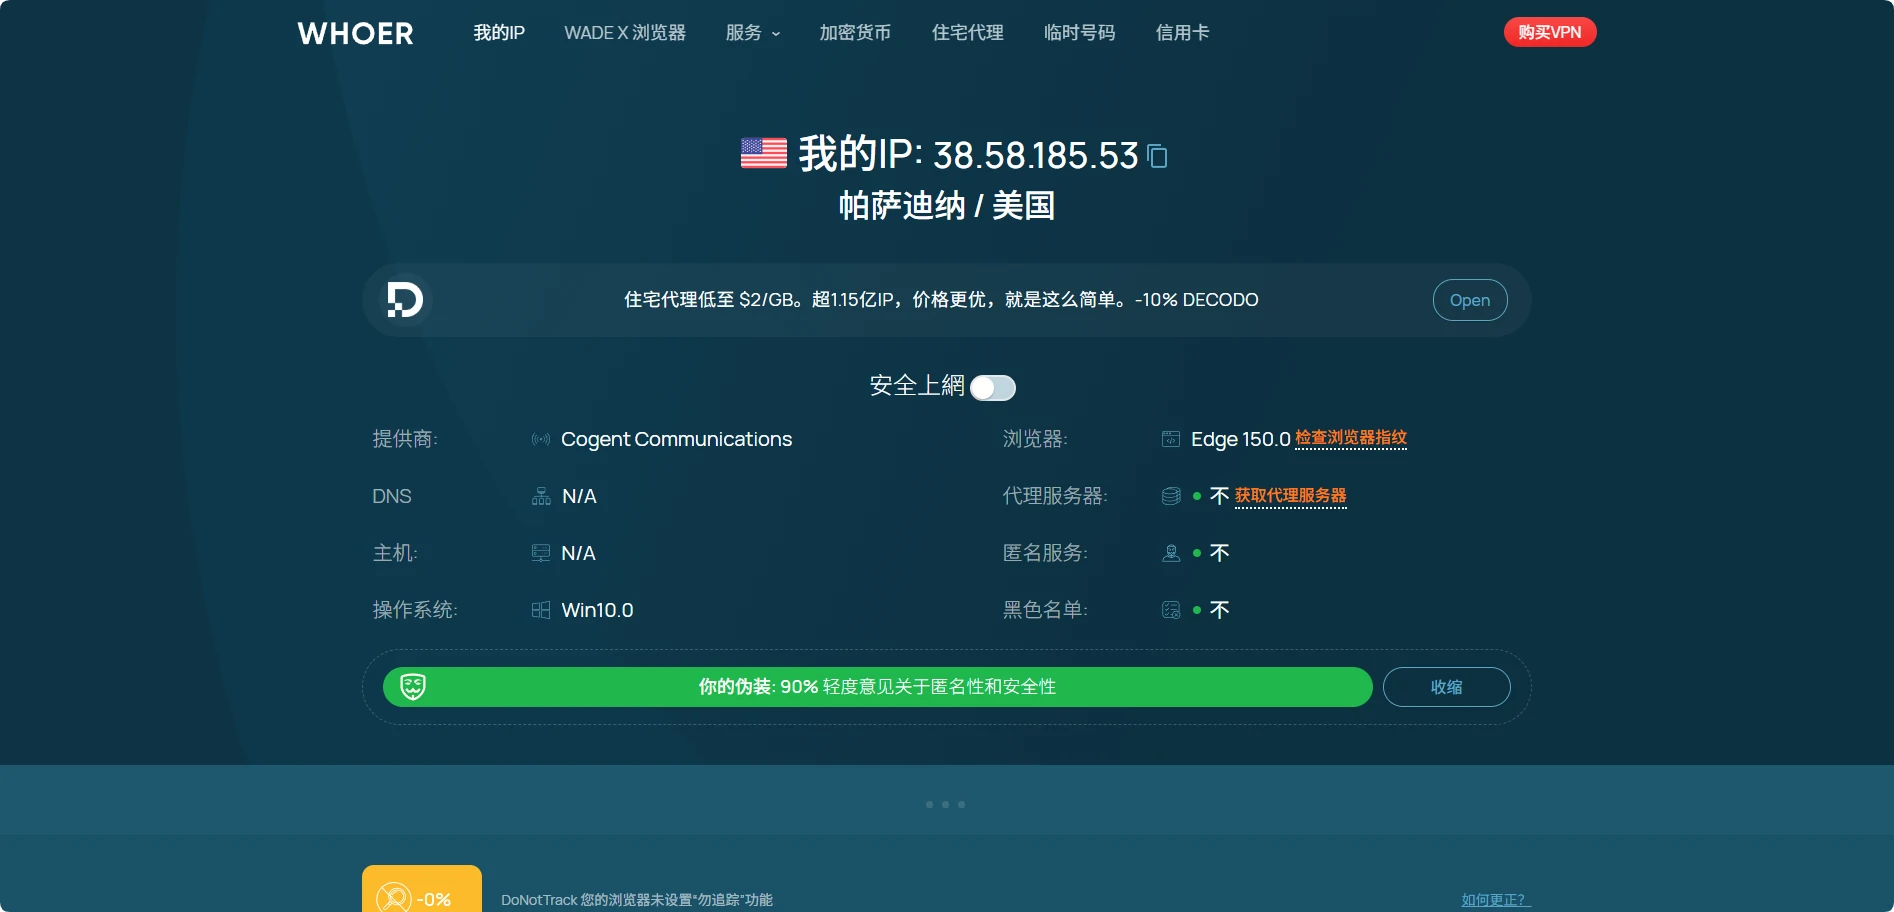This screenshot has width=1894, height=912.
Task: Click the provider signal icon next to Cogent Communications
Action: (541, 439)
